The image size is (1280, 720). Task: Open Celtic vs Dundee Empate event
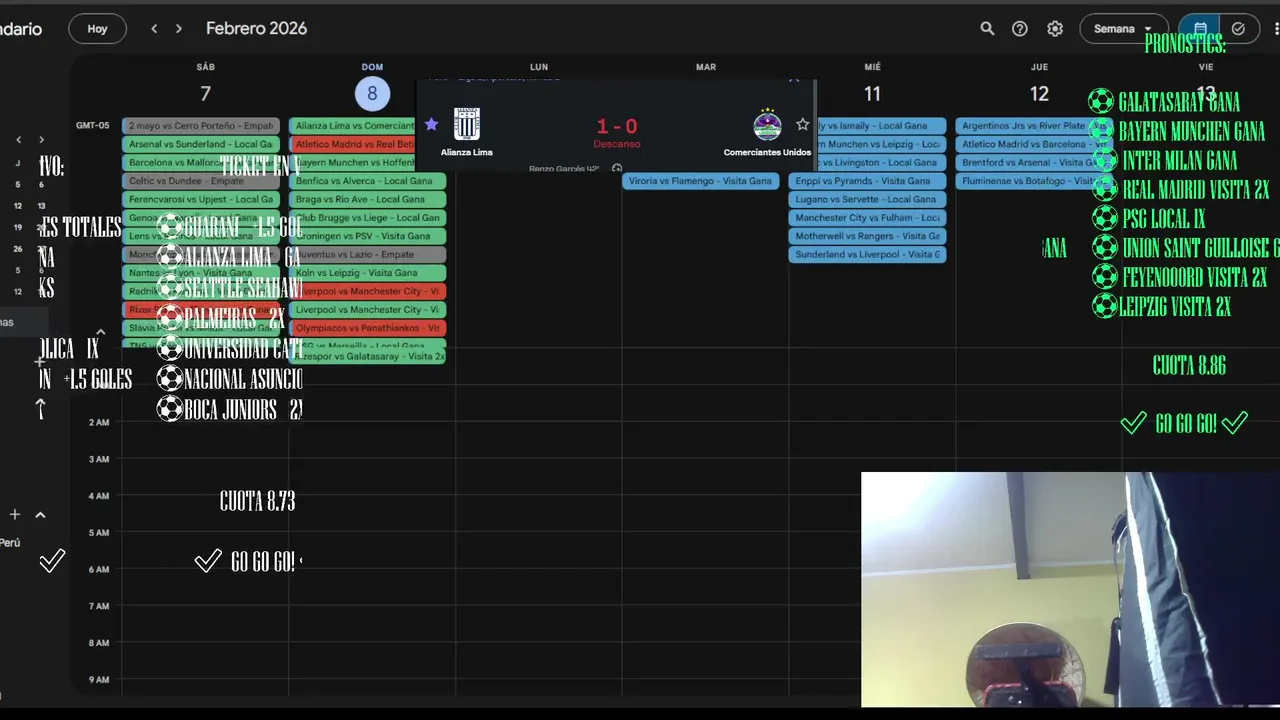[x=201, y=181]
